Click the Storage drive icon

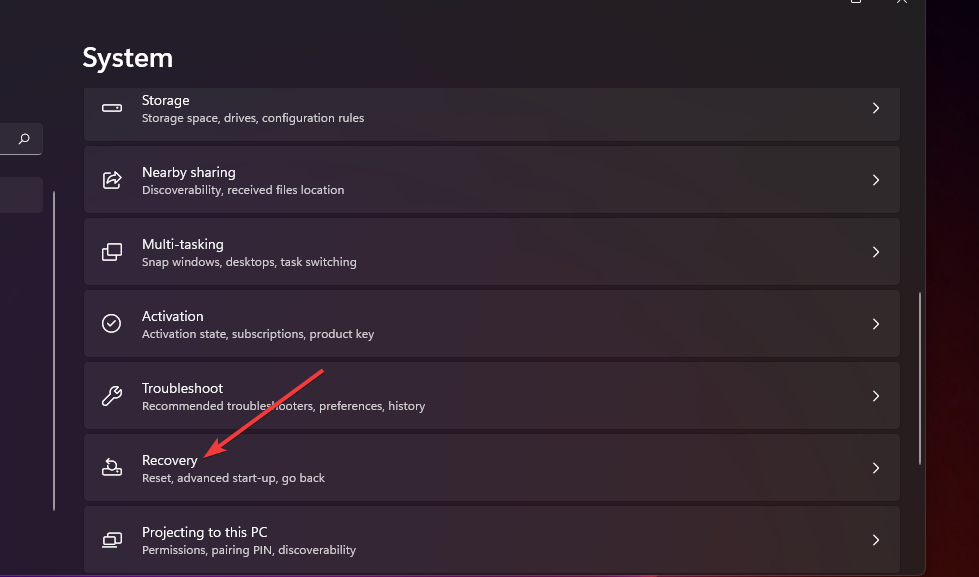[112, 108]
